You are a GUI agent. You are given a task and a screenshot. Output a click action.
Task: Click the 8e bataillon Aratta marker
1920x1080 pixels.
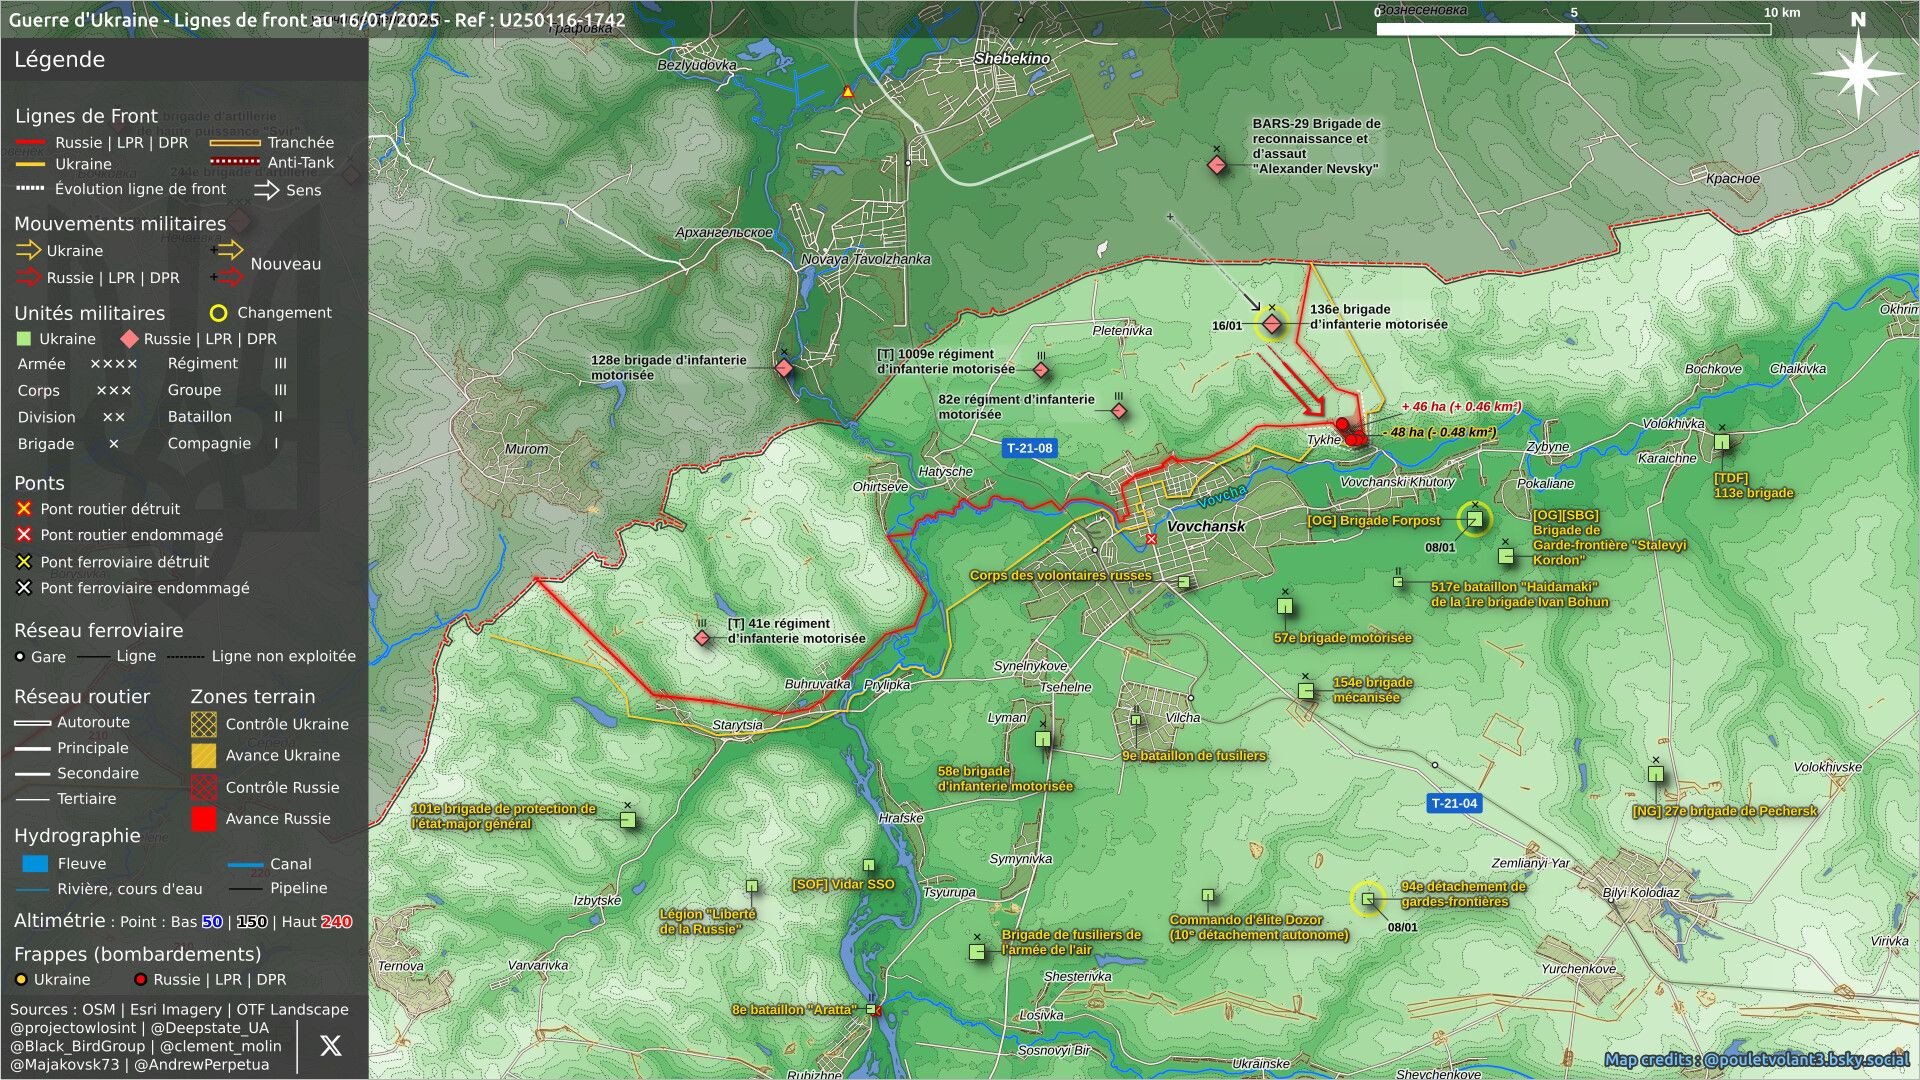(x=872, y=1010)
